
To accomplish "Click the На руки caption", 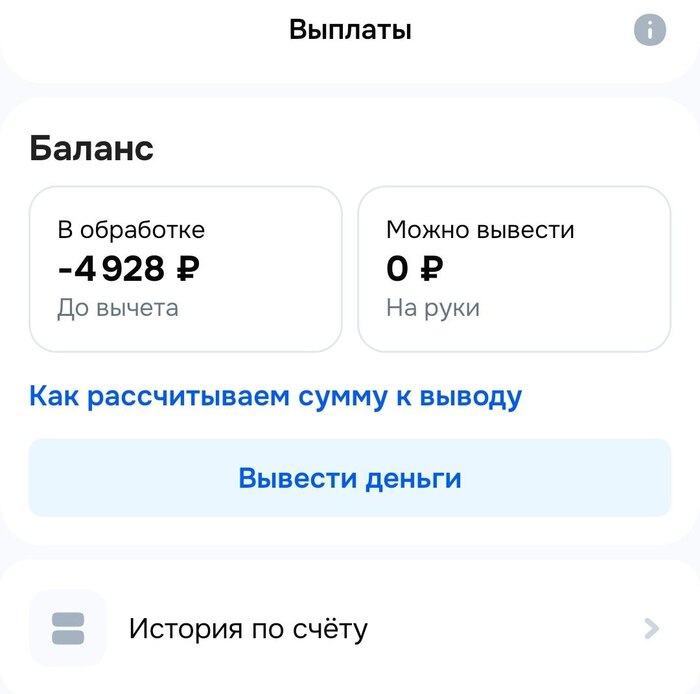I will pos(433,307).
